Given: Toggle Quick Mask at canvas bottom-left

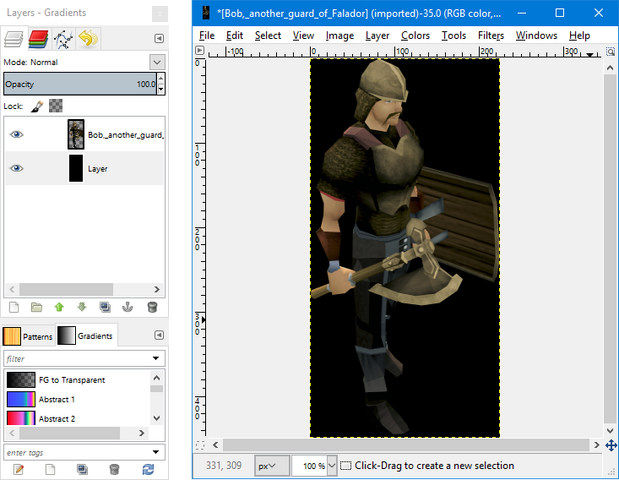Looking at the screenshot, I should 200,445.
